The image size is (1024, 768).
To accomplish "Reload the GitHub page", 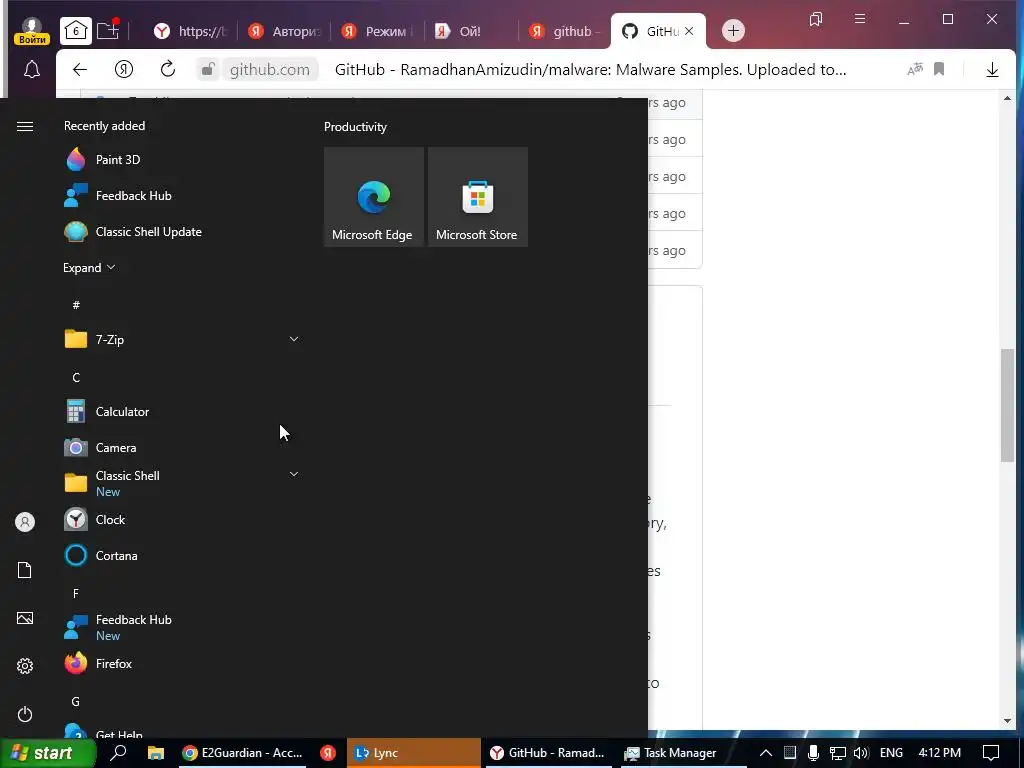I will (168, 69).
